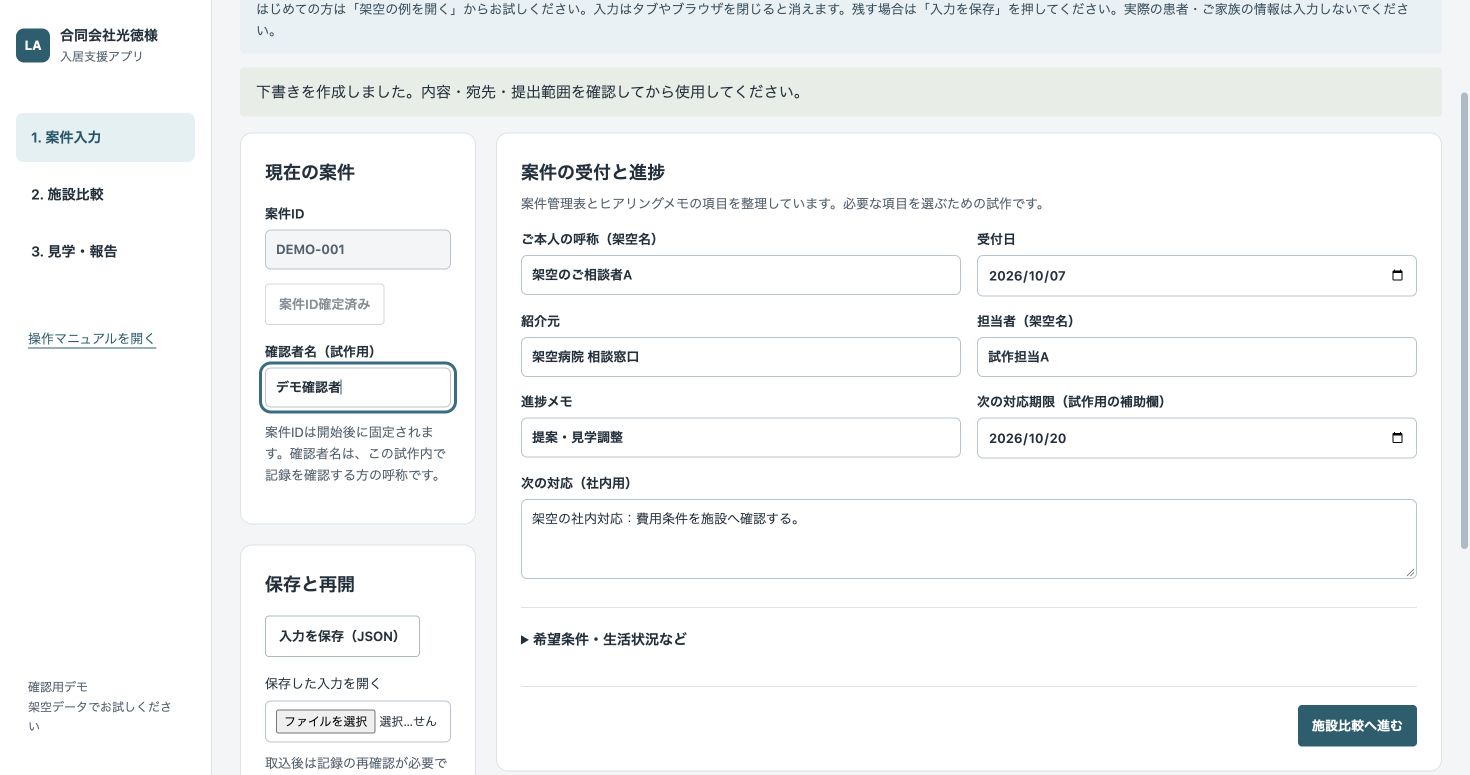Viewport: 1470px width, 775px height.
Task: Switch to 3. 見学・報告 step
Action: pos(105,251)
